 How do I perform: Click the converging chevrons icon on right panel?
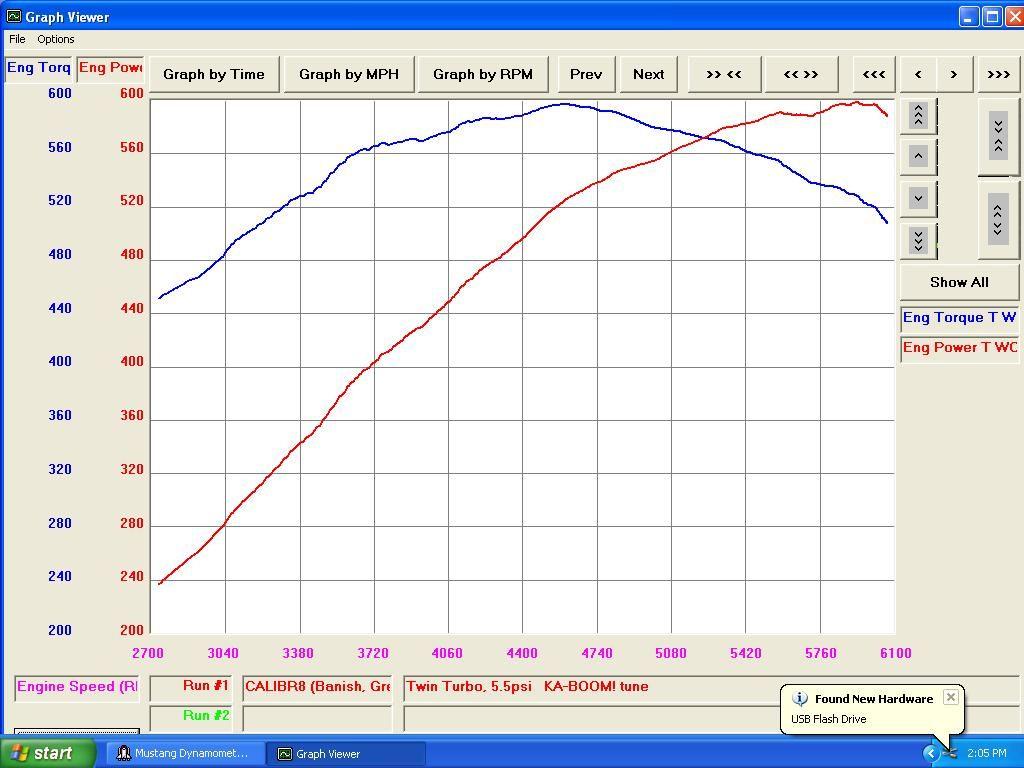(997, 135)
